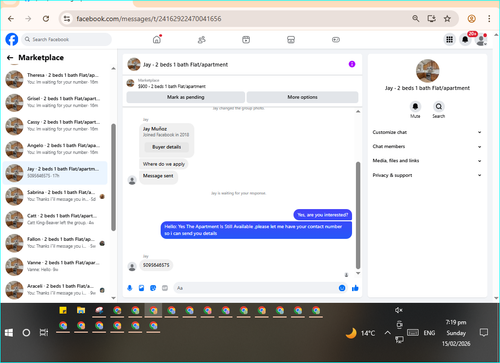Screen dimensions: 500x363
Task: Open Chrome profile avatar icon
Action: [x=471, y=19]
